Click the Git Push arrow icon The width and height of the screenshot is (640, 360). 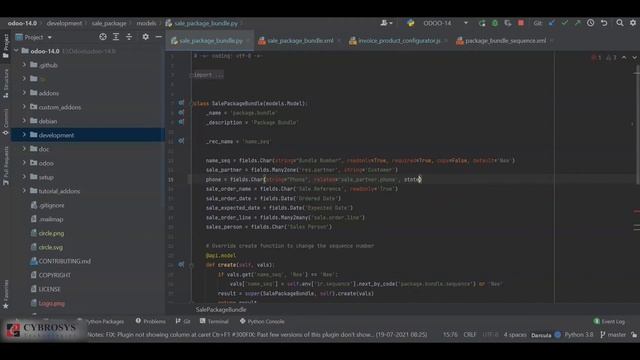pos(578,23)
